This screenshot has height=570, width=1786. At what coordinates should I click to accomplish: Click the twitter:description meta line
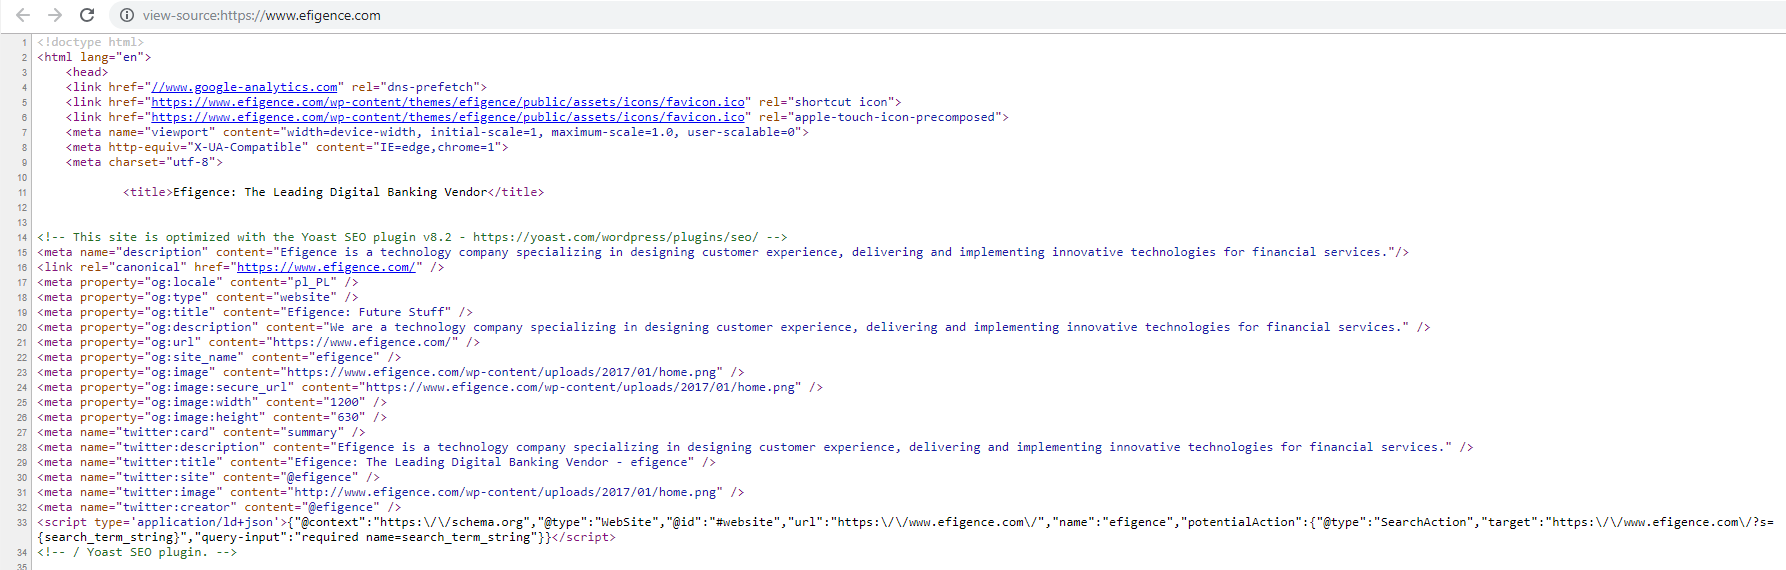click(x=755, y=447)
